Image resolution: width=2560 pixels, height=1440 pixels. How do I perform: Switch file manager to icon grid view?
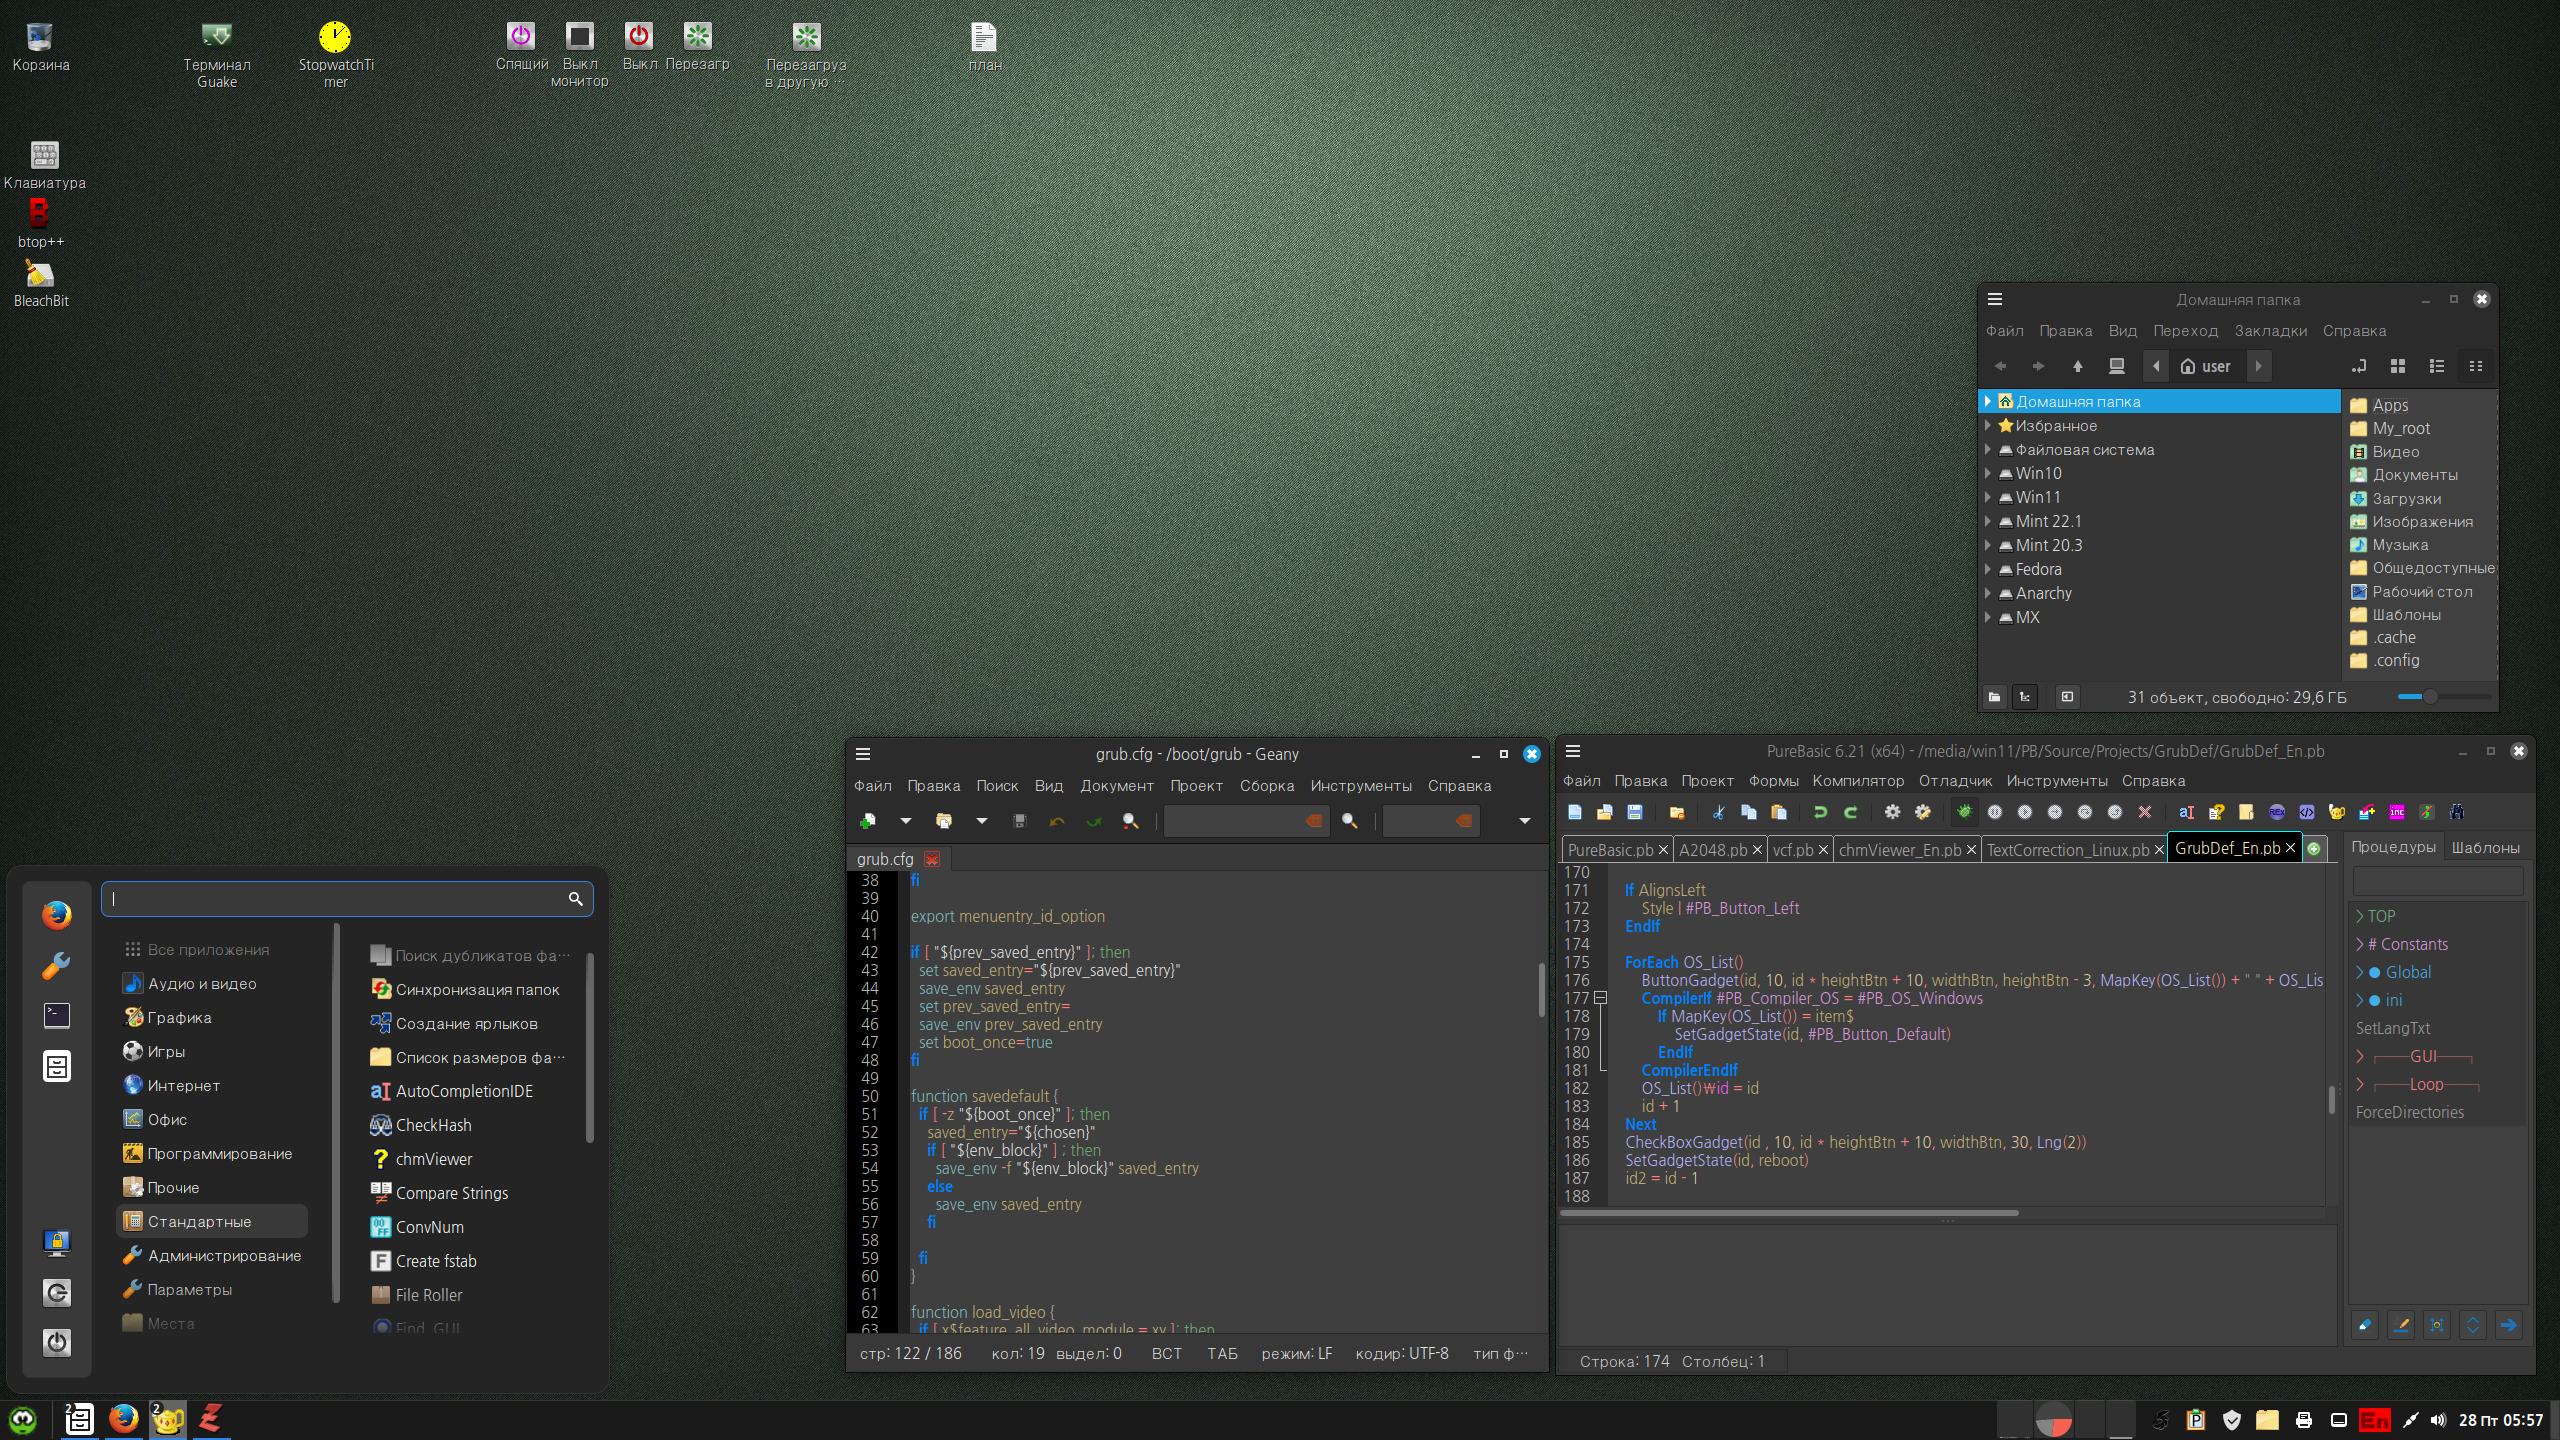(x=2398, y=366)
